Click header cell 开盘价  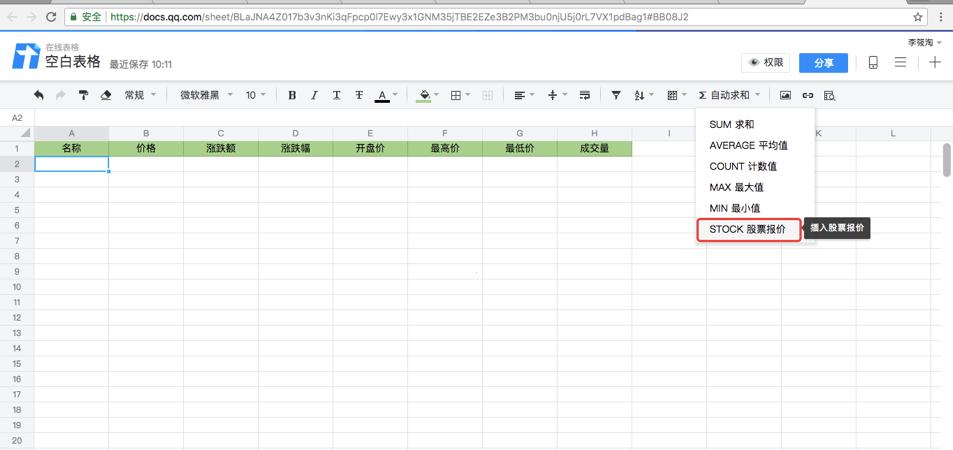point(370,148)
